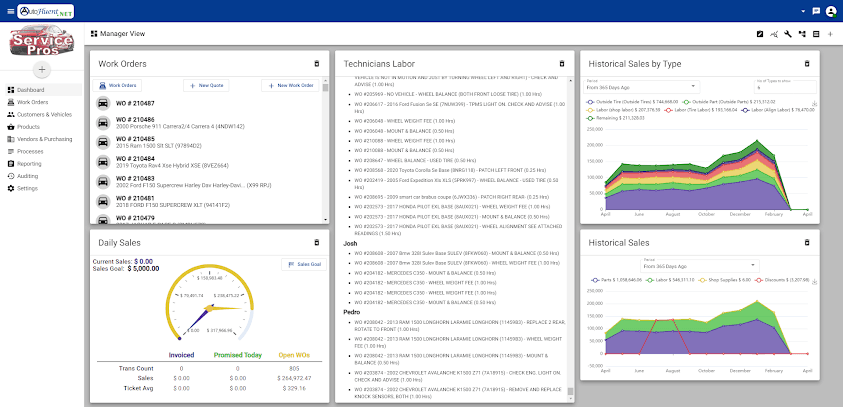Remove the Technicians Labor widget via trash icon
Viewport: 843px width, 407px height.
click(562, 63)
